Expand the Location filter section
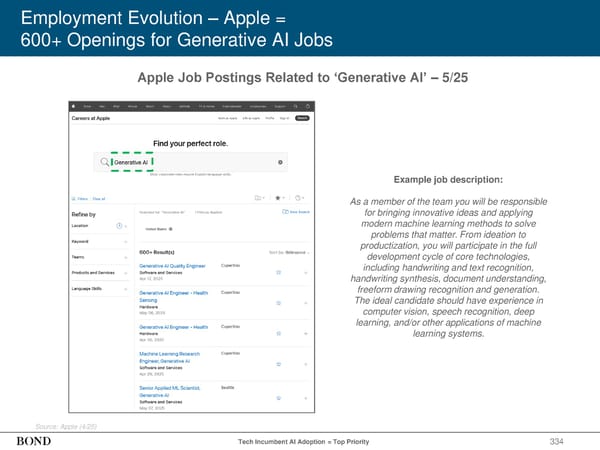600x450 pixels. [x=124, y=225]
